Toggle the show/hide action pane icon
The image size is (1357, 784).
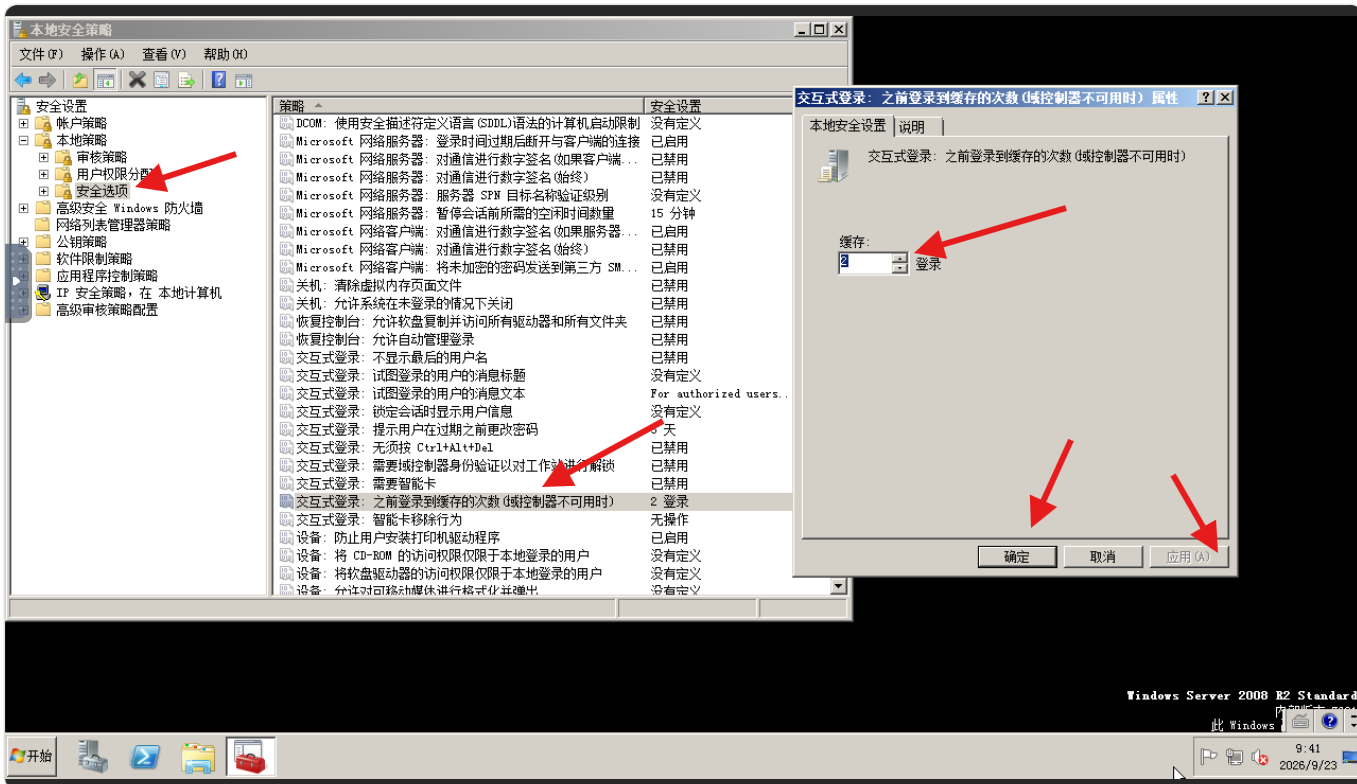(243, 80)
